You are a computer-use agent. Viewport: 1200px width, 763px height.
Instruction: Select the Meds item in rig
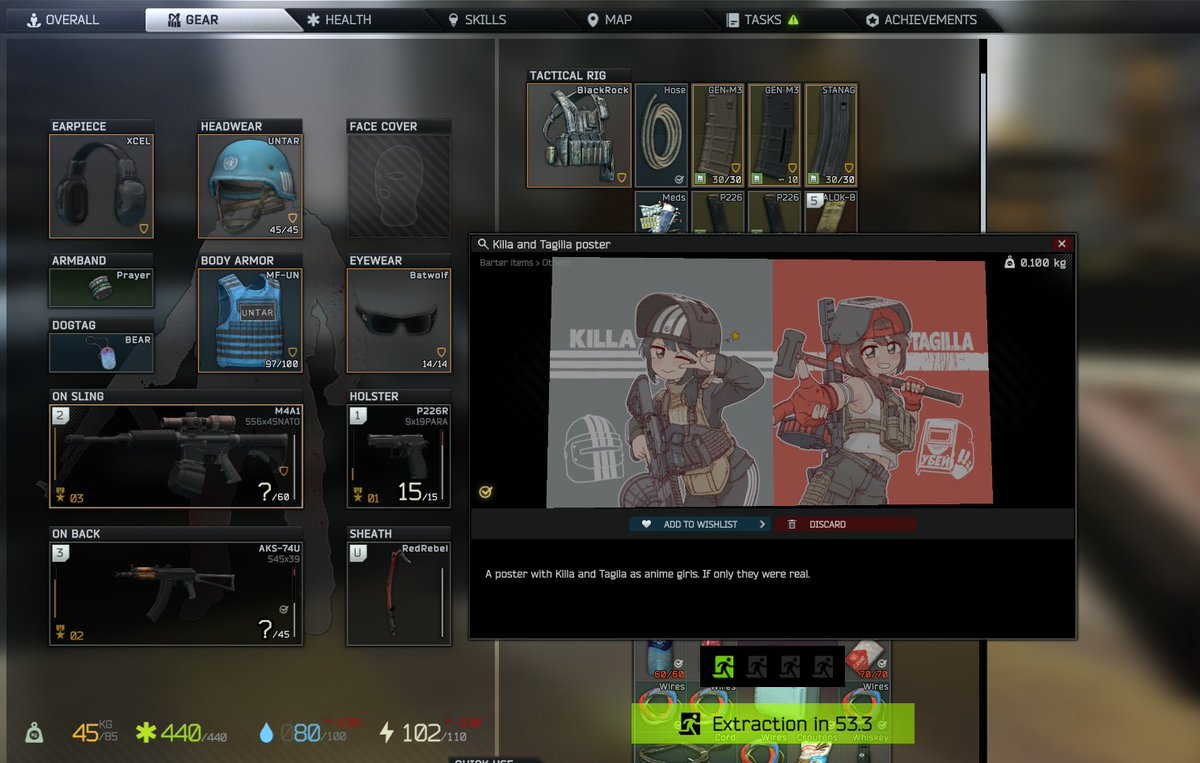pos(662,213)
